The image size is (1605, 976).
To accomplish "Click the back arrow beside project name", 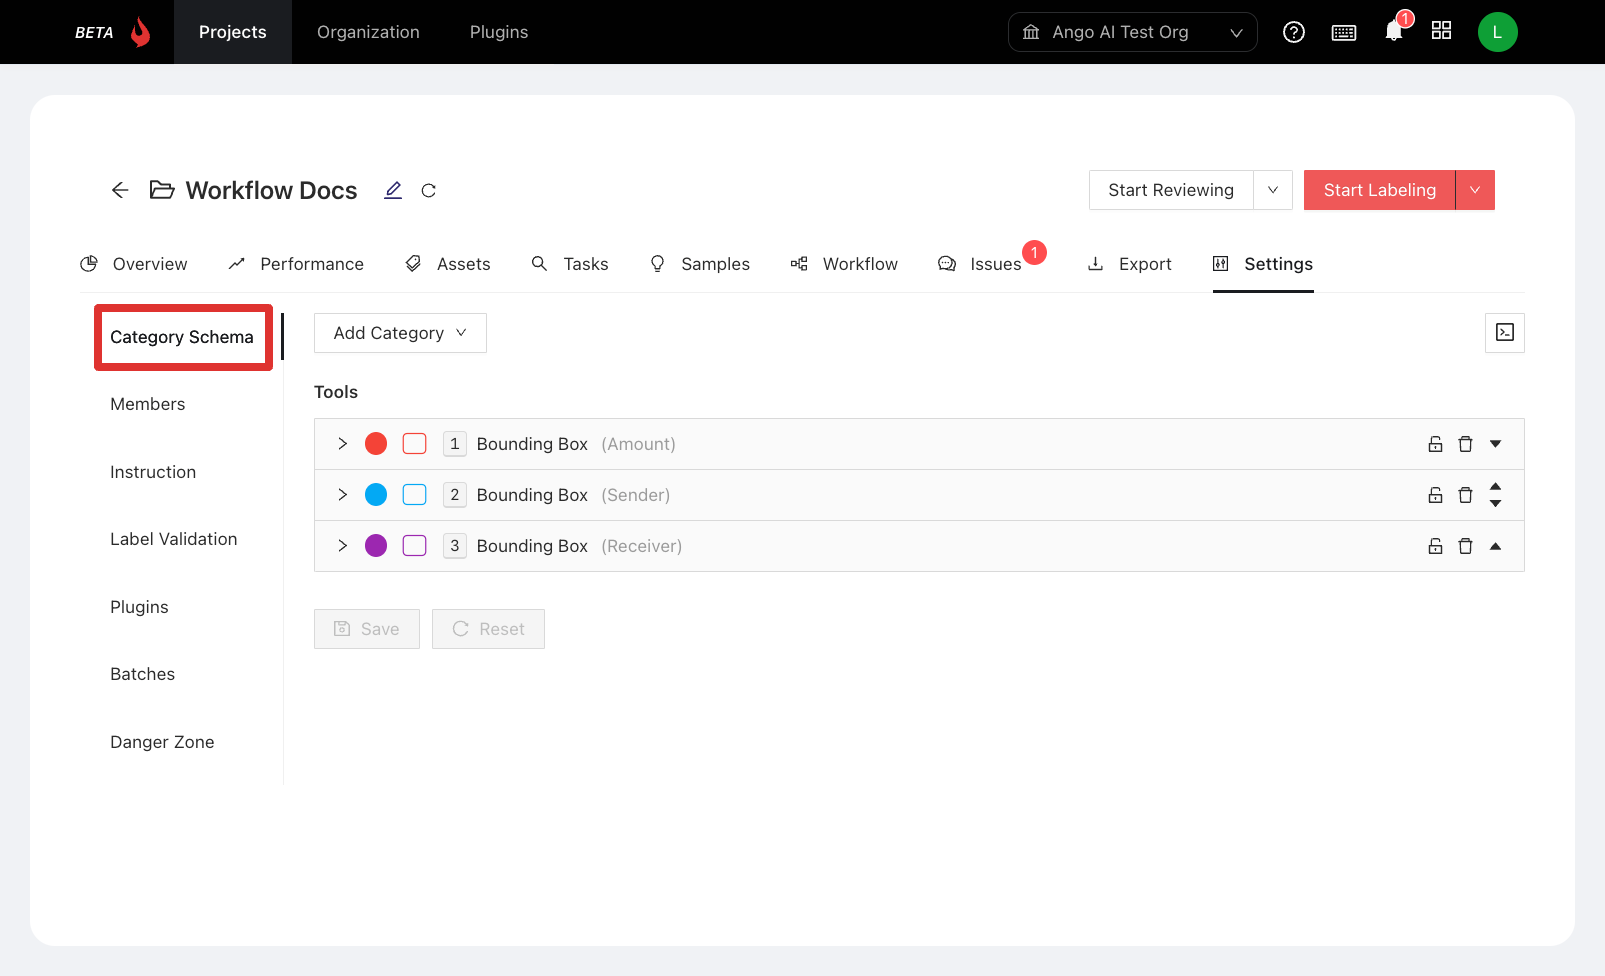I will pos(120,190).
